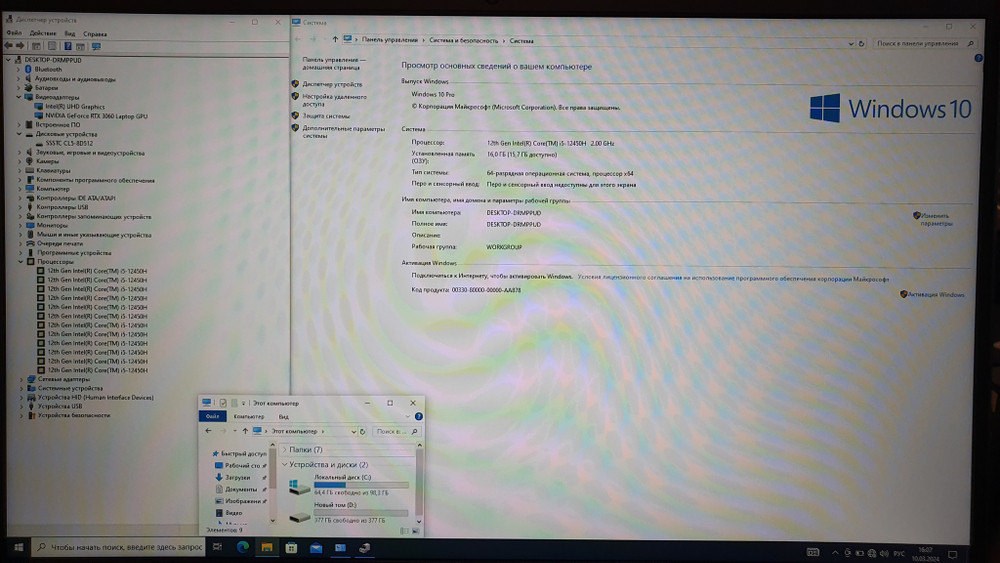Open the Windows Start menu
The image size is (1000, 563).
(x=18, y=547)
